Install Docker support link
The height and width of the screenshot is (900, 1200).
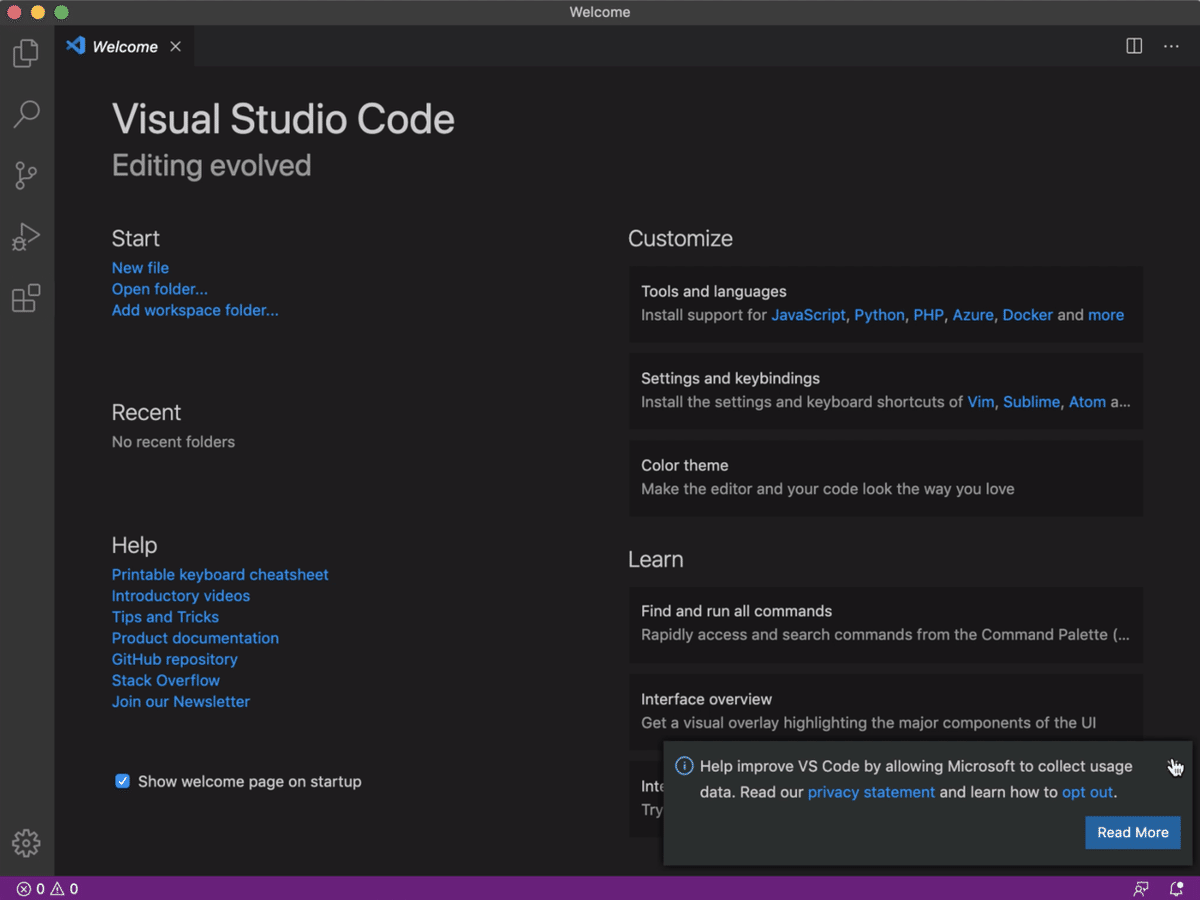click(1027, 315)
